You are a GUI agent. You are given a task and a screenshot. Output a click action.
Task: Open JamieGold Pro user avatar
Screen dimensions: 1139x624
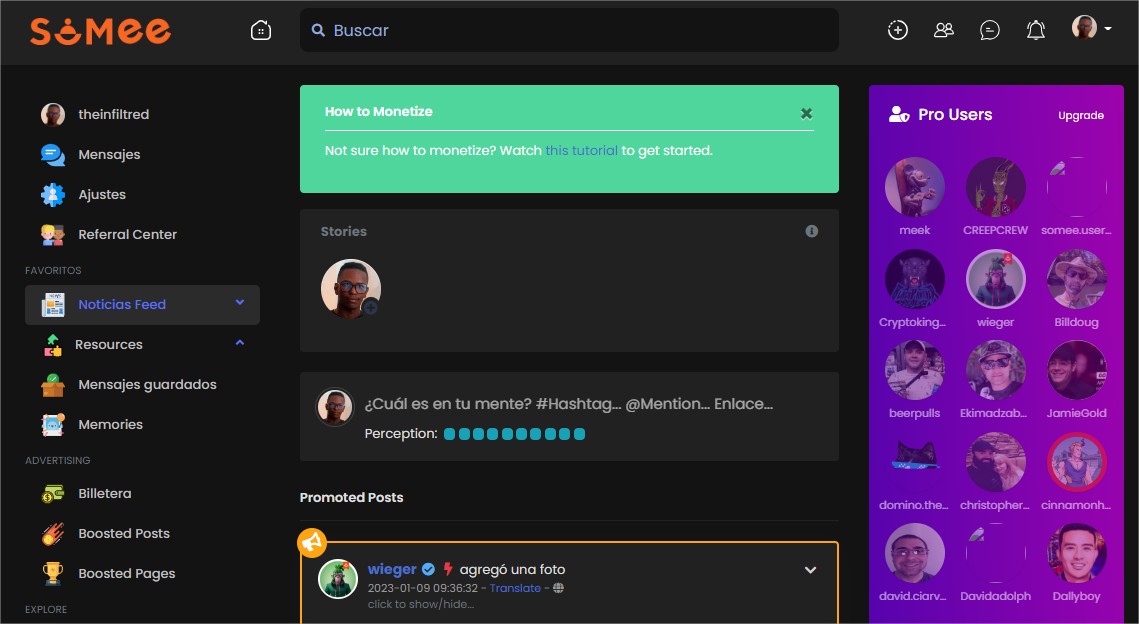point(1077,370)
